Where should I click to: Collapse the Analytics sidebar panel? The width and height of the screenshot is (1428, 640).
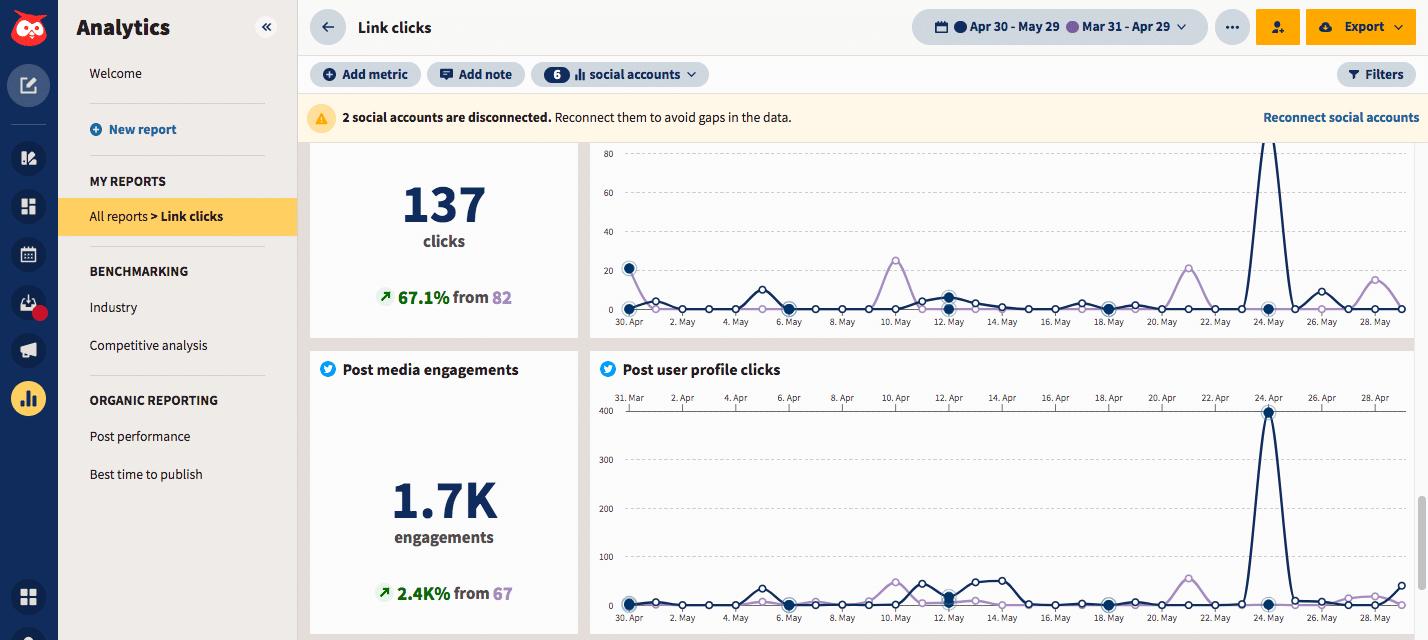click(x=266, y=28)
